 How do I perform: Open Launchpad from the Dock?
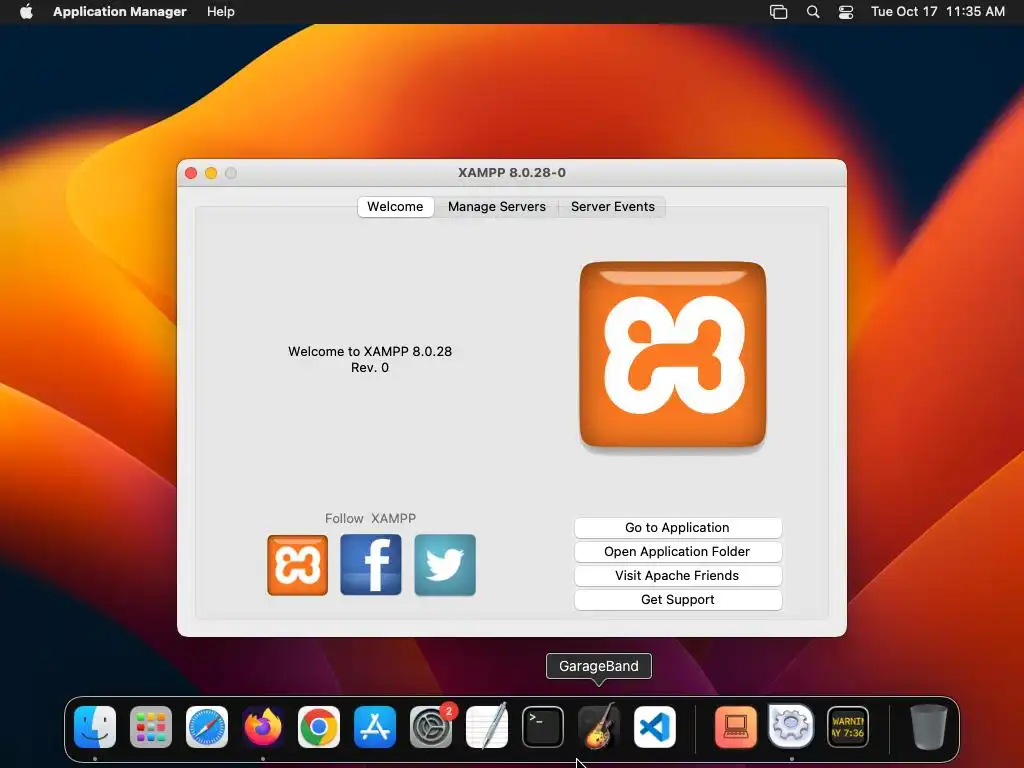151,727
